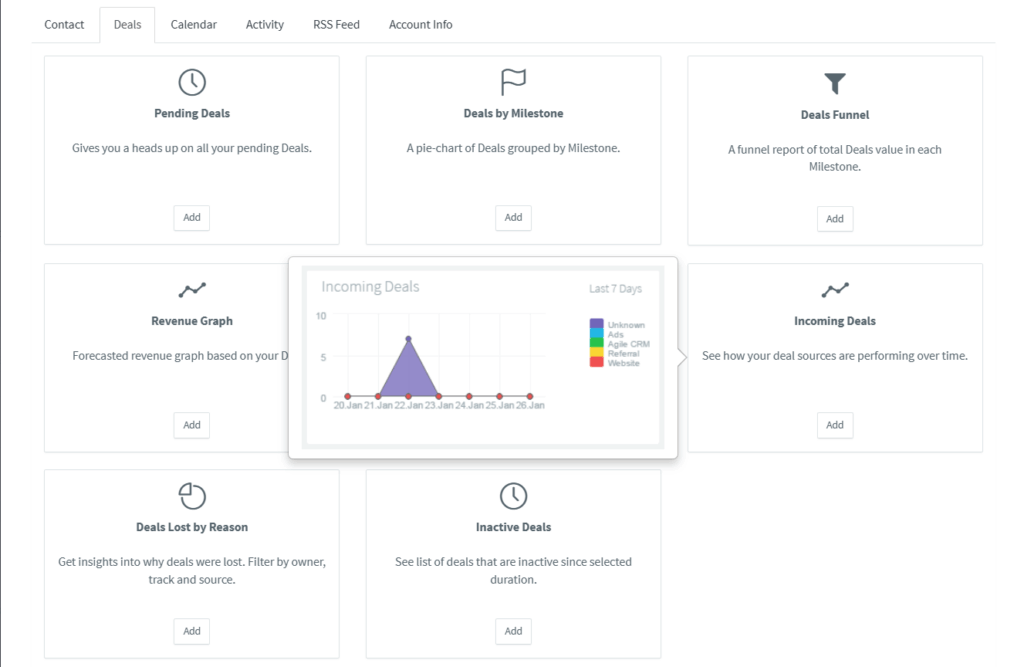The image size is (1024, 667).
Task: Click the Deals by Milestone flag icon
Action: (x=513, y=82)
